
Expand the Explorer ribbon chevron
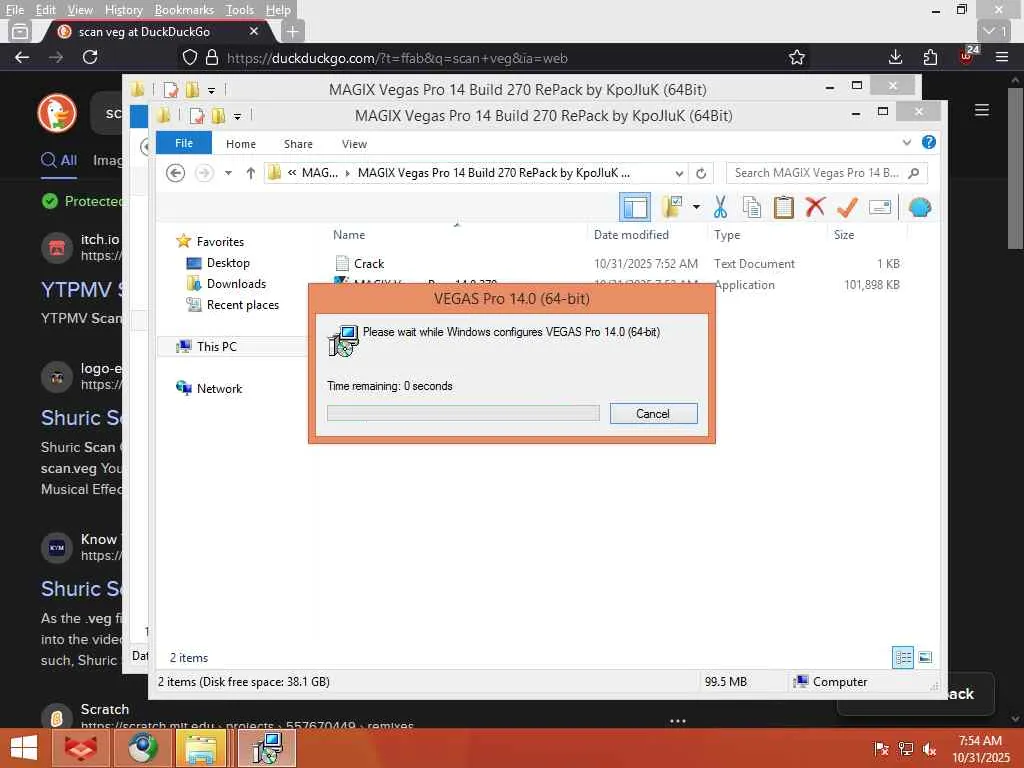pos(906,142)
